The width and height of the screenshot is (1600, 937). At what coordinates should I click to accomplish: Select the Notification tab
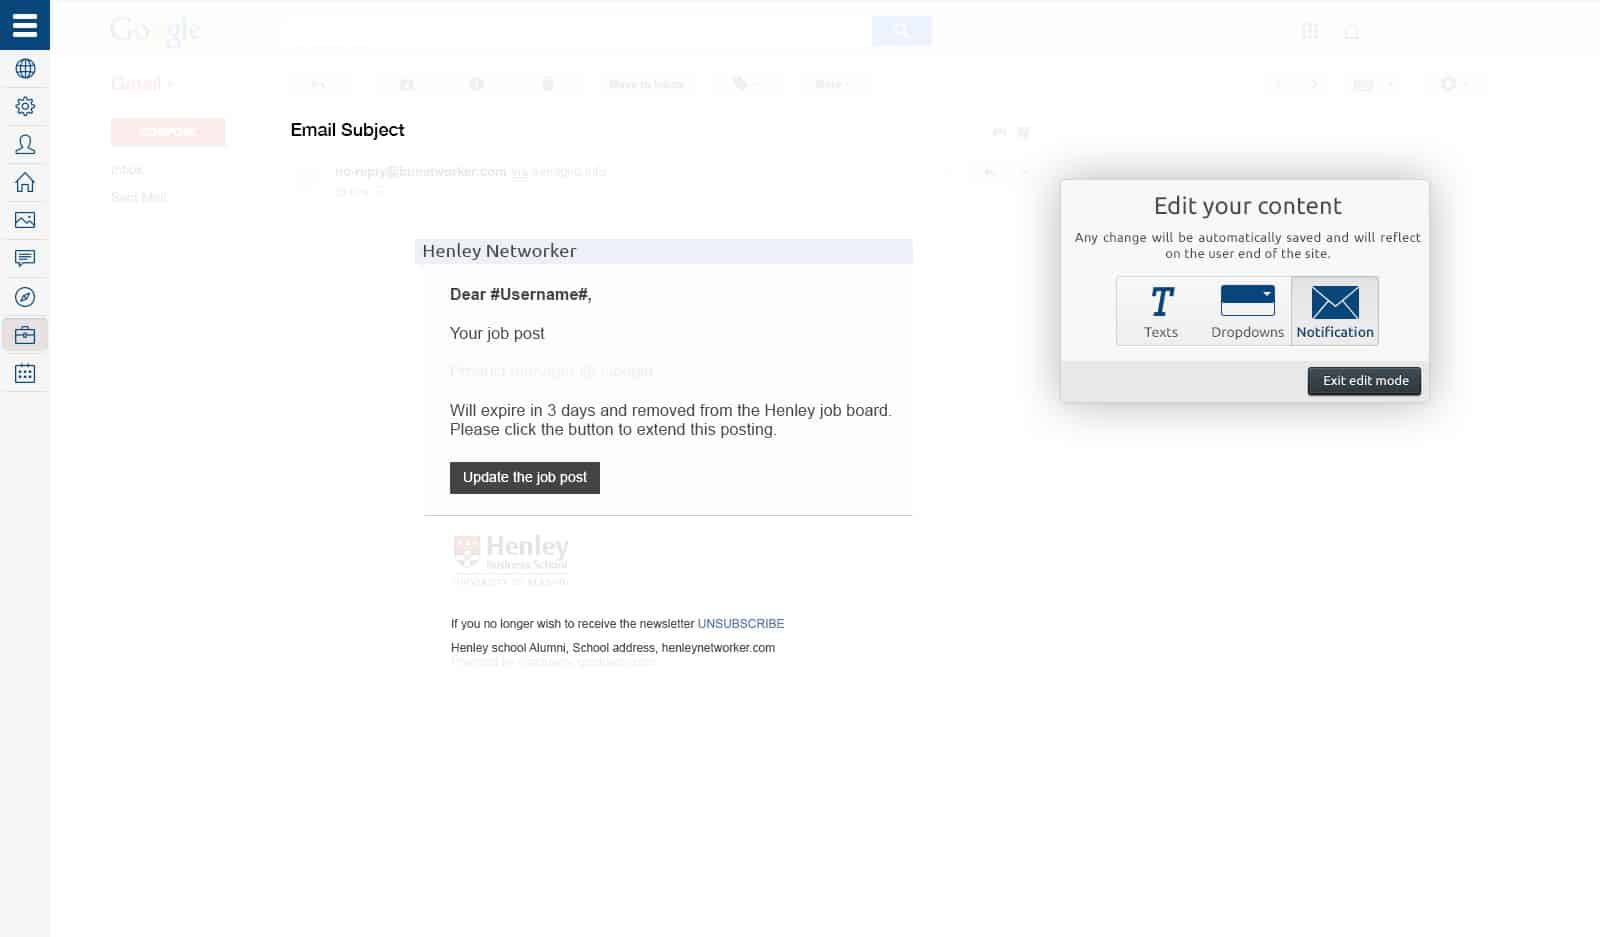(1335, 311)
